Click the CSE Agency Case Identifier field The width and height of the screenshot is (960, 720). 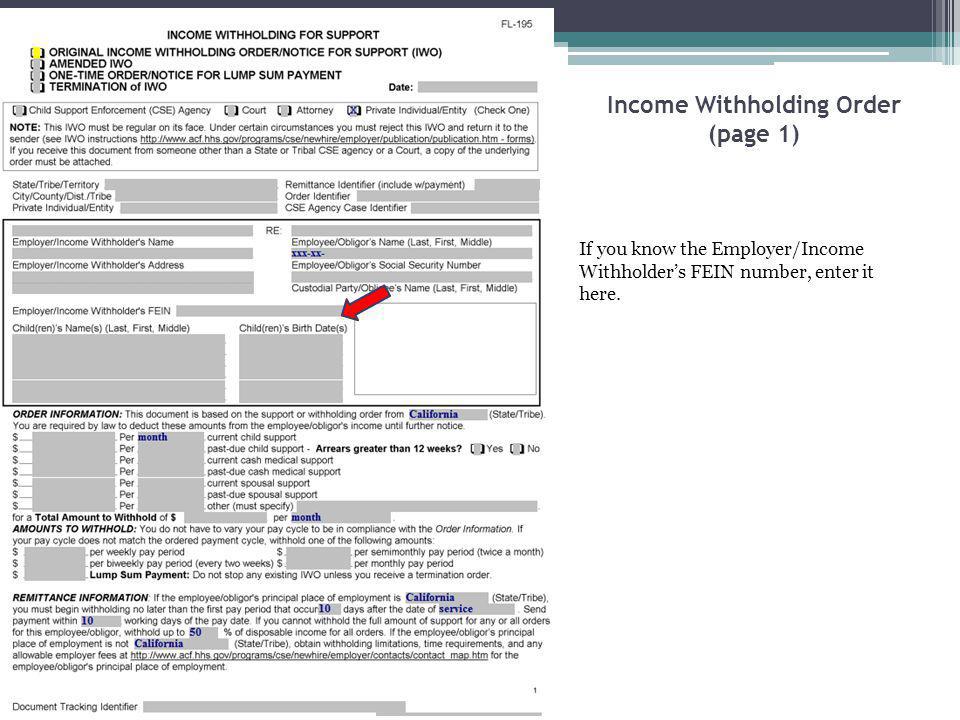tap(475, 208)
